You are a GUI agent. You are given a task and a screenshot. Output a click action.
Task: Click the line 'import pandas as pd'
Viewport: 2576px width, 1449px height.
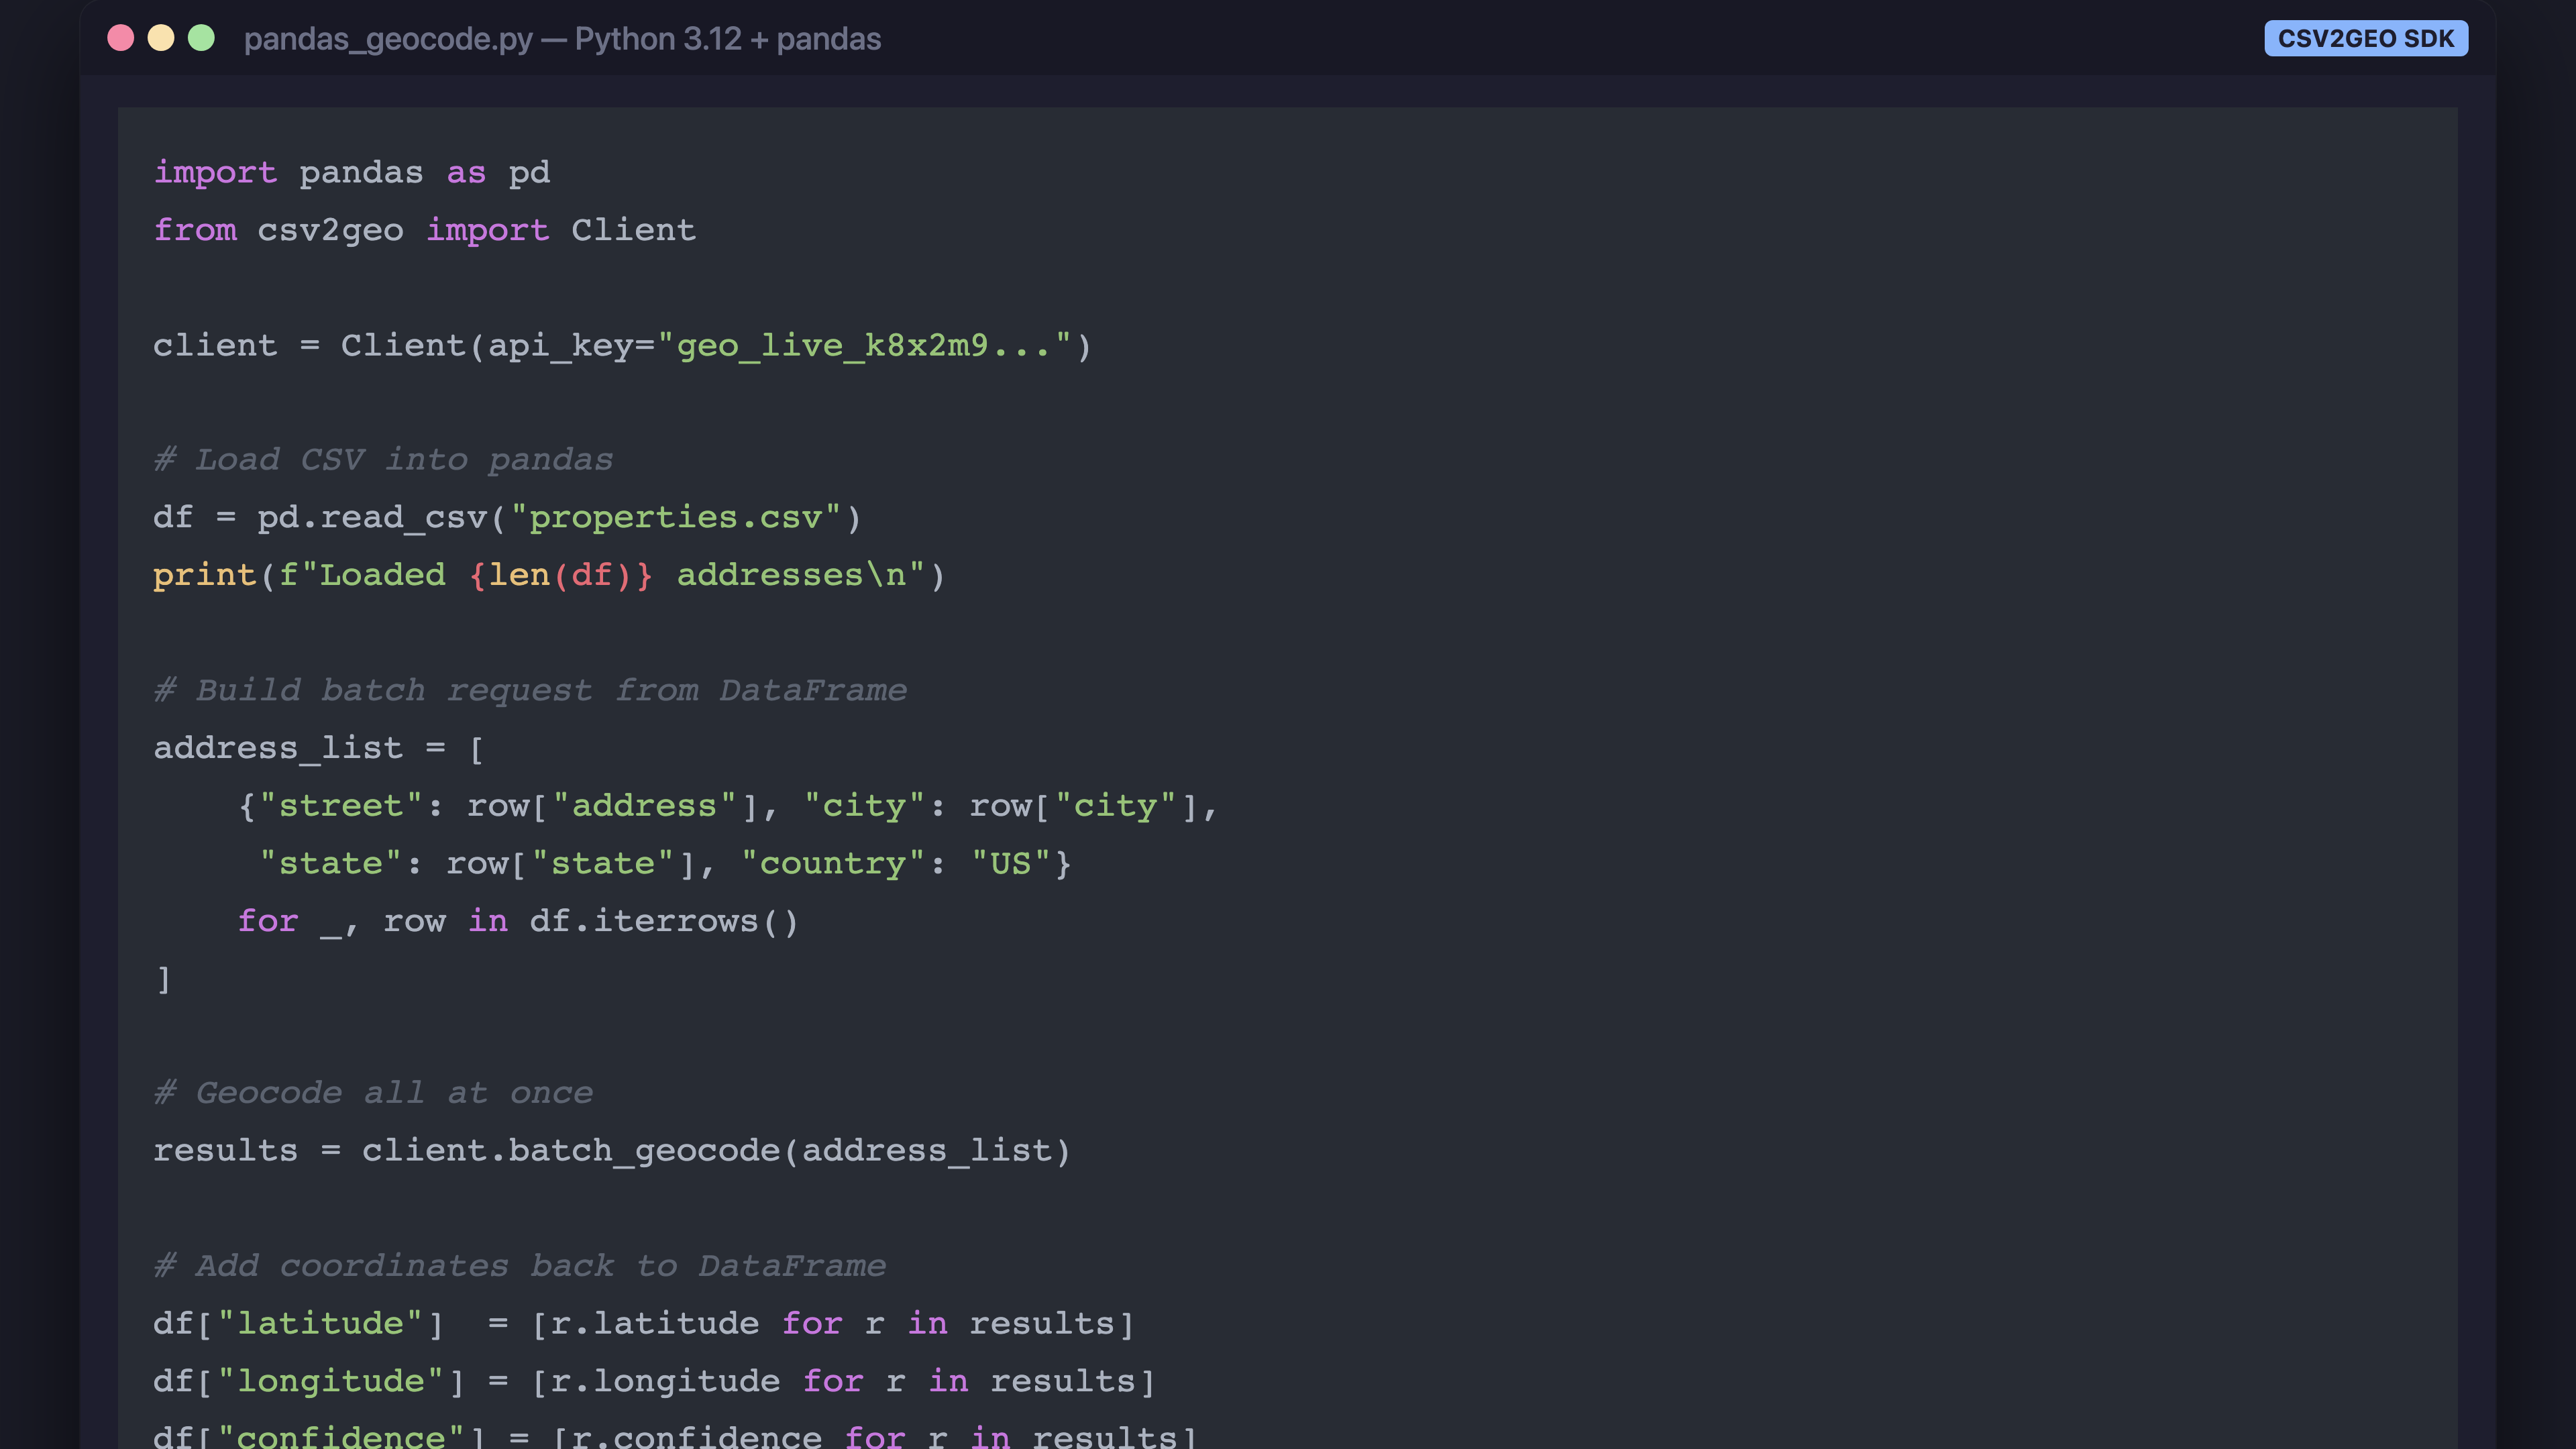351,173
